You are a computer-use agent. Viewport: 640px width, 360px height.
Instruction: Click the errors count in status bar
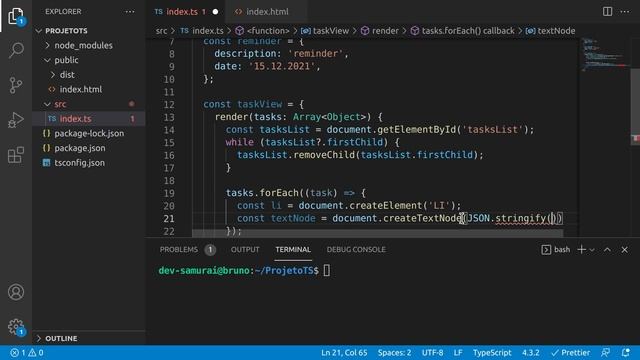[x=18, y=353]
